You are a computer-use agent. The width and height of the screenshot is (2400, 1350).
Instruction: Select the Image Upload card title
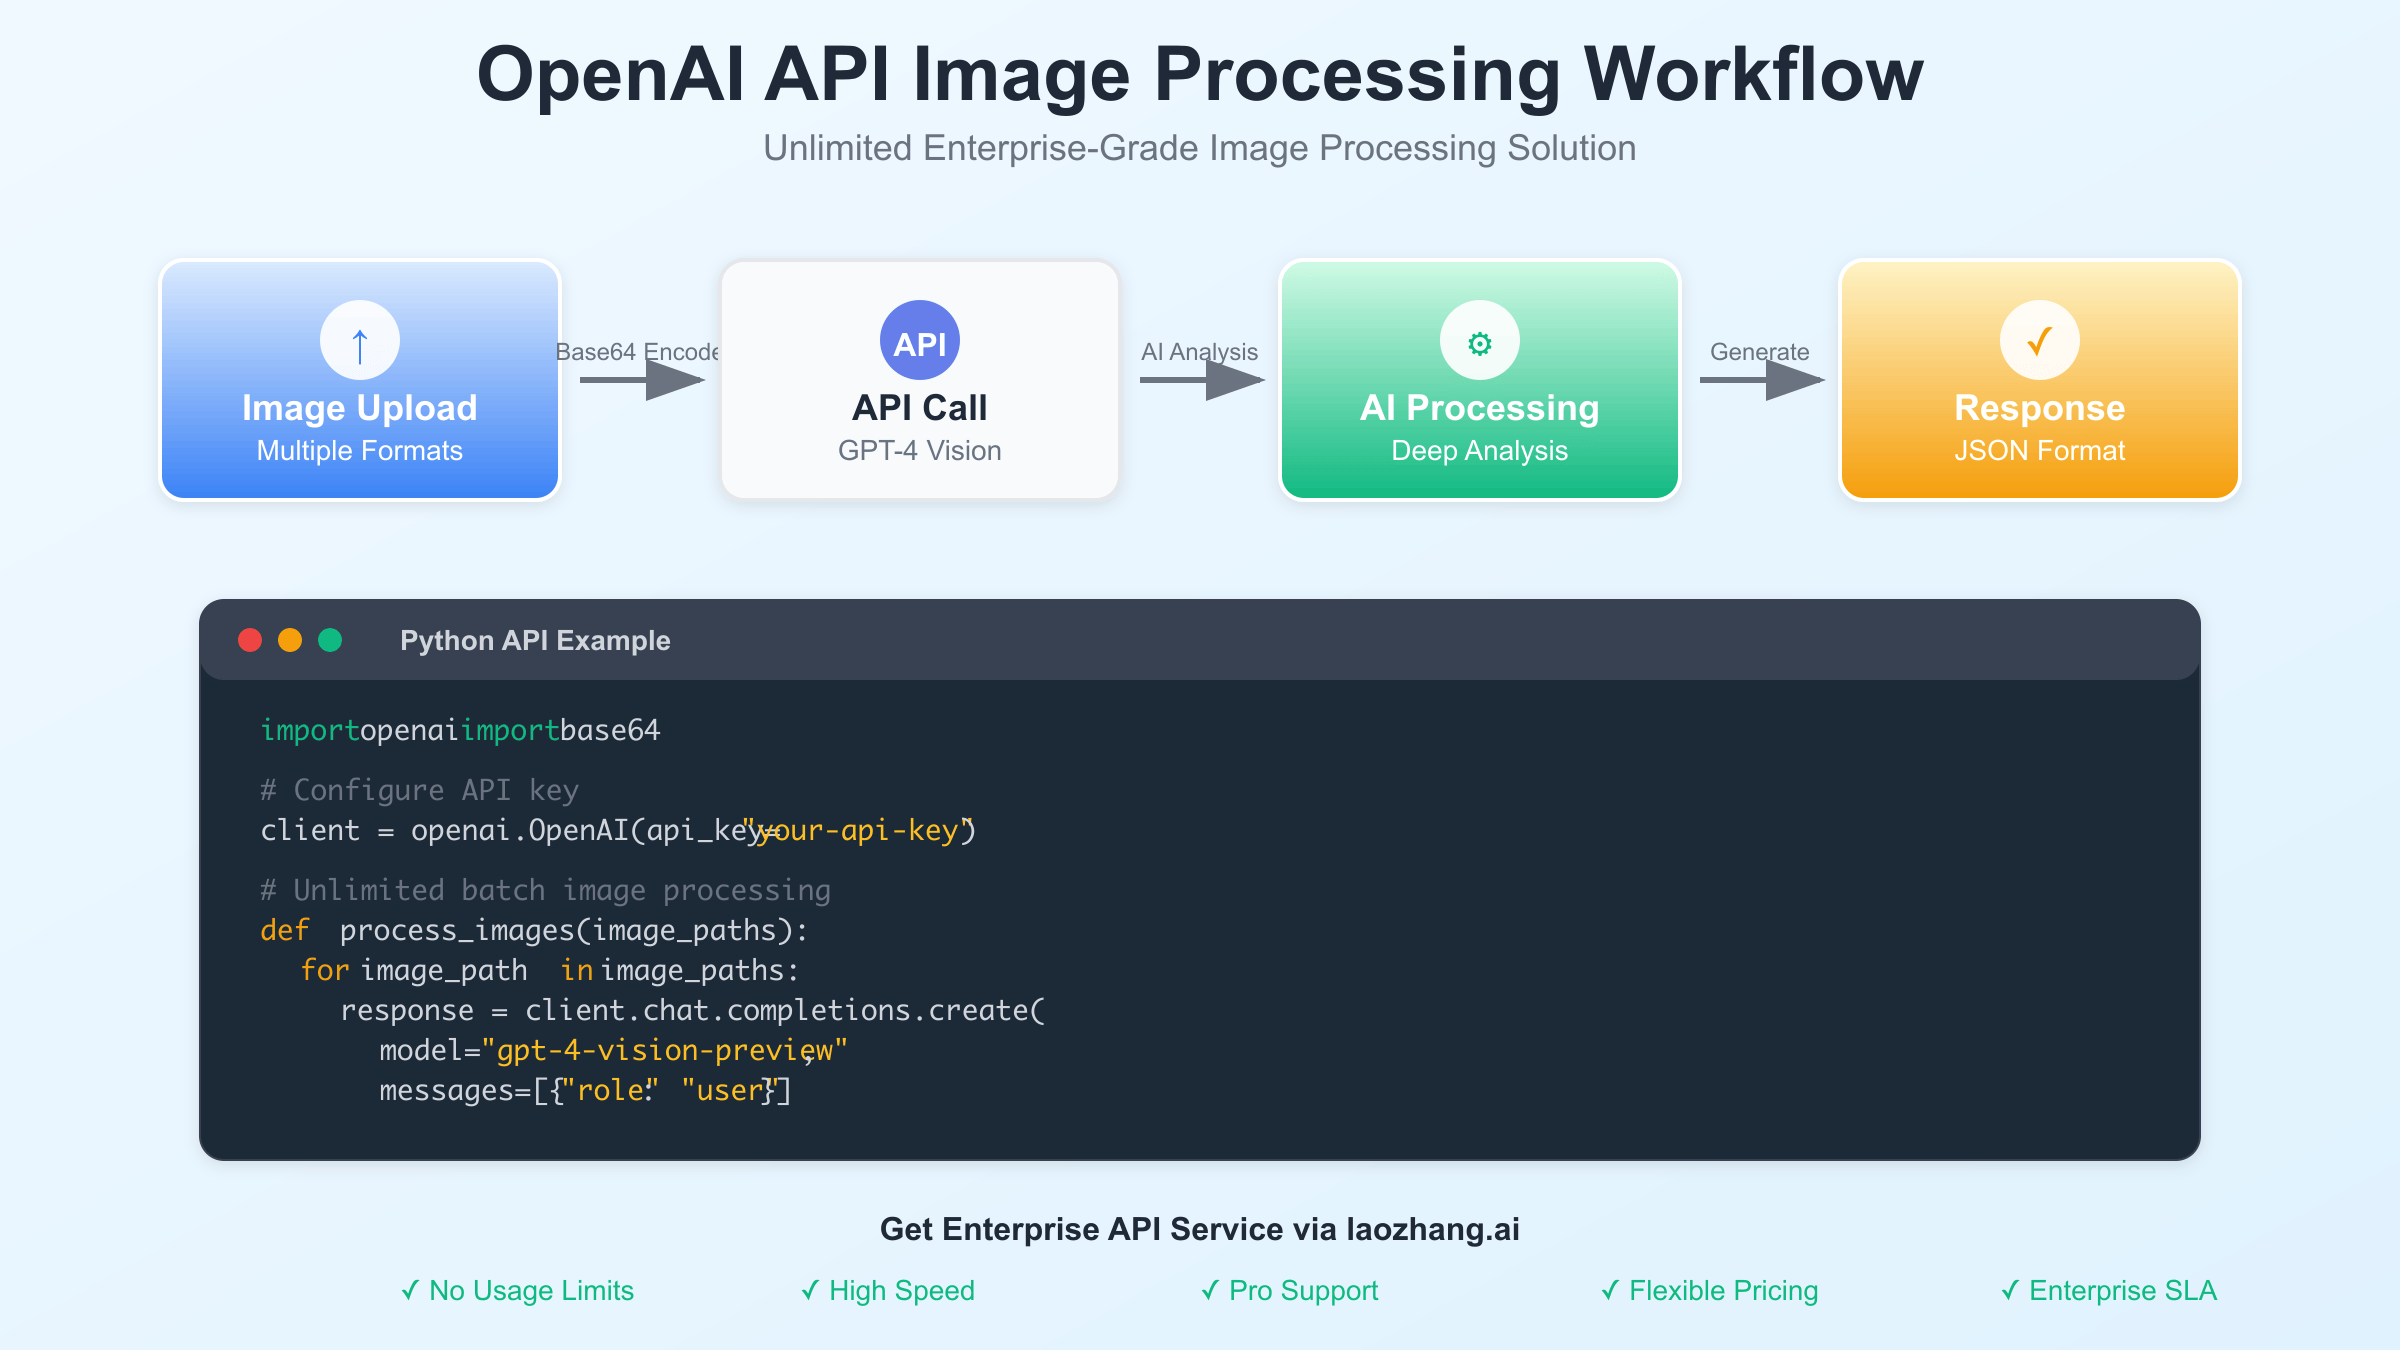[360, 408]
